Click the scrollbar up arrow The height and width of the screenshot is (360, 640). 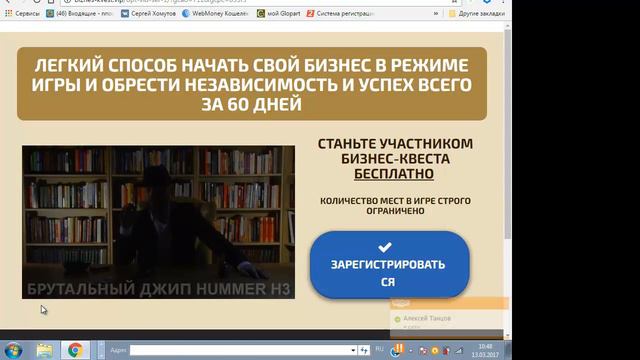(x=508, y=26)
